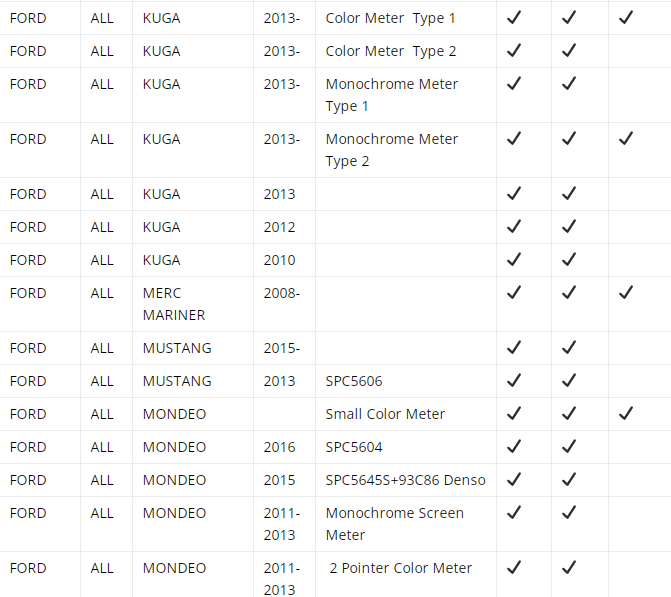Click second checkmark in Mustang SPC5606 row
671x597 pixels.
point(568,381)
